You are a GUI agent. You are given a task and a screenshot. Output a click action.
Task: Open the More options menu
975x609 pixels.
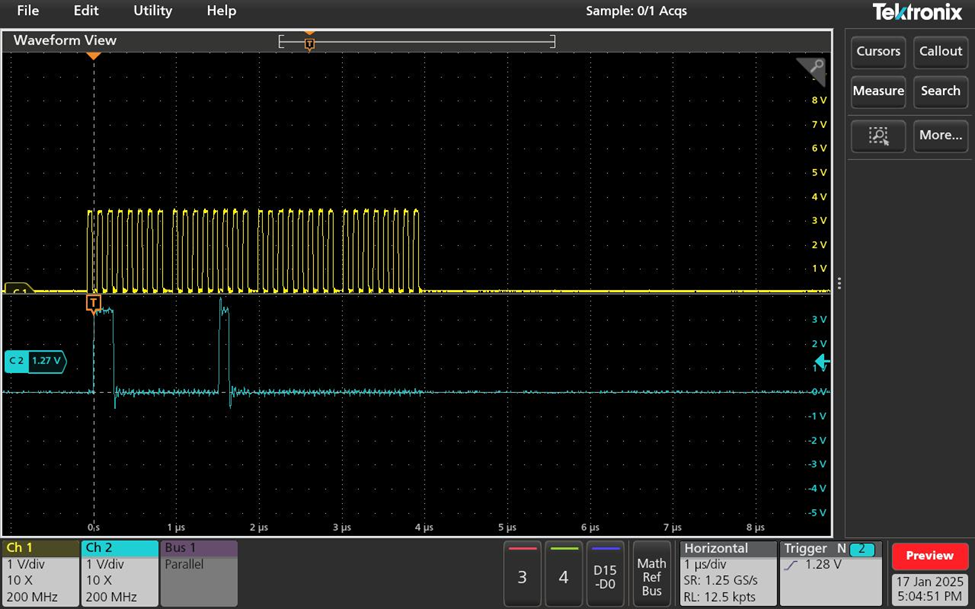pyautogui.click(x=940, y=136)
